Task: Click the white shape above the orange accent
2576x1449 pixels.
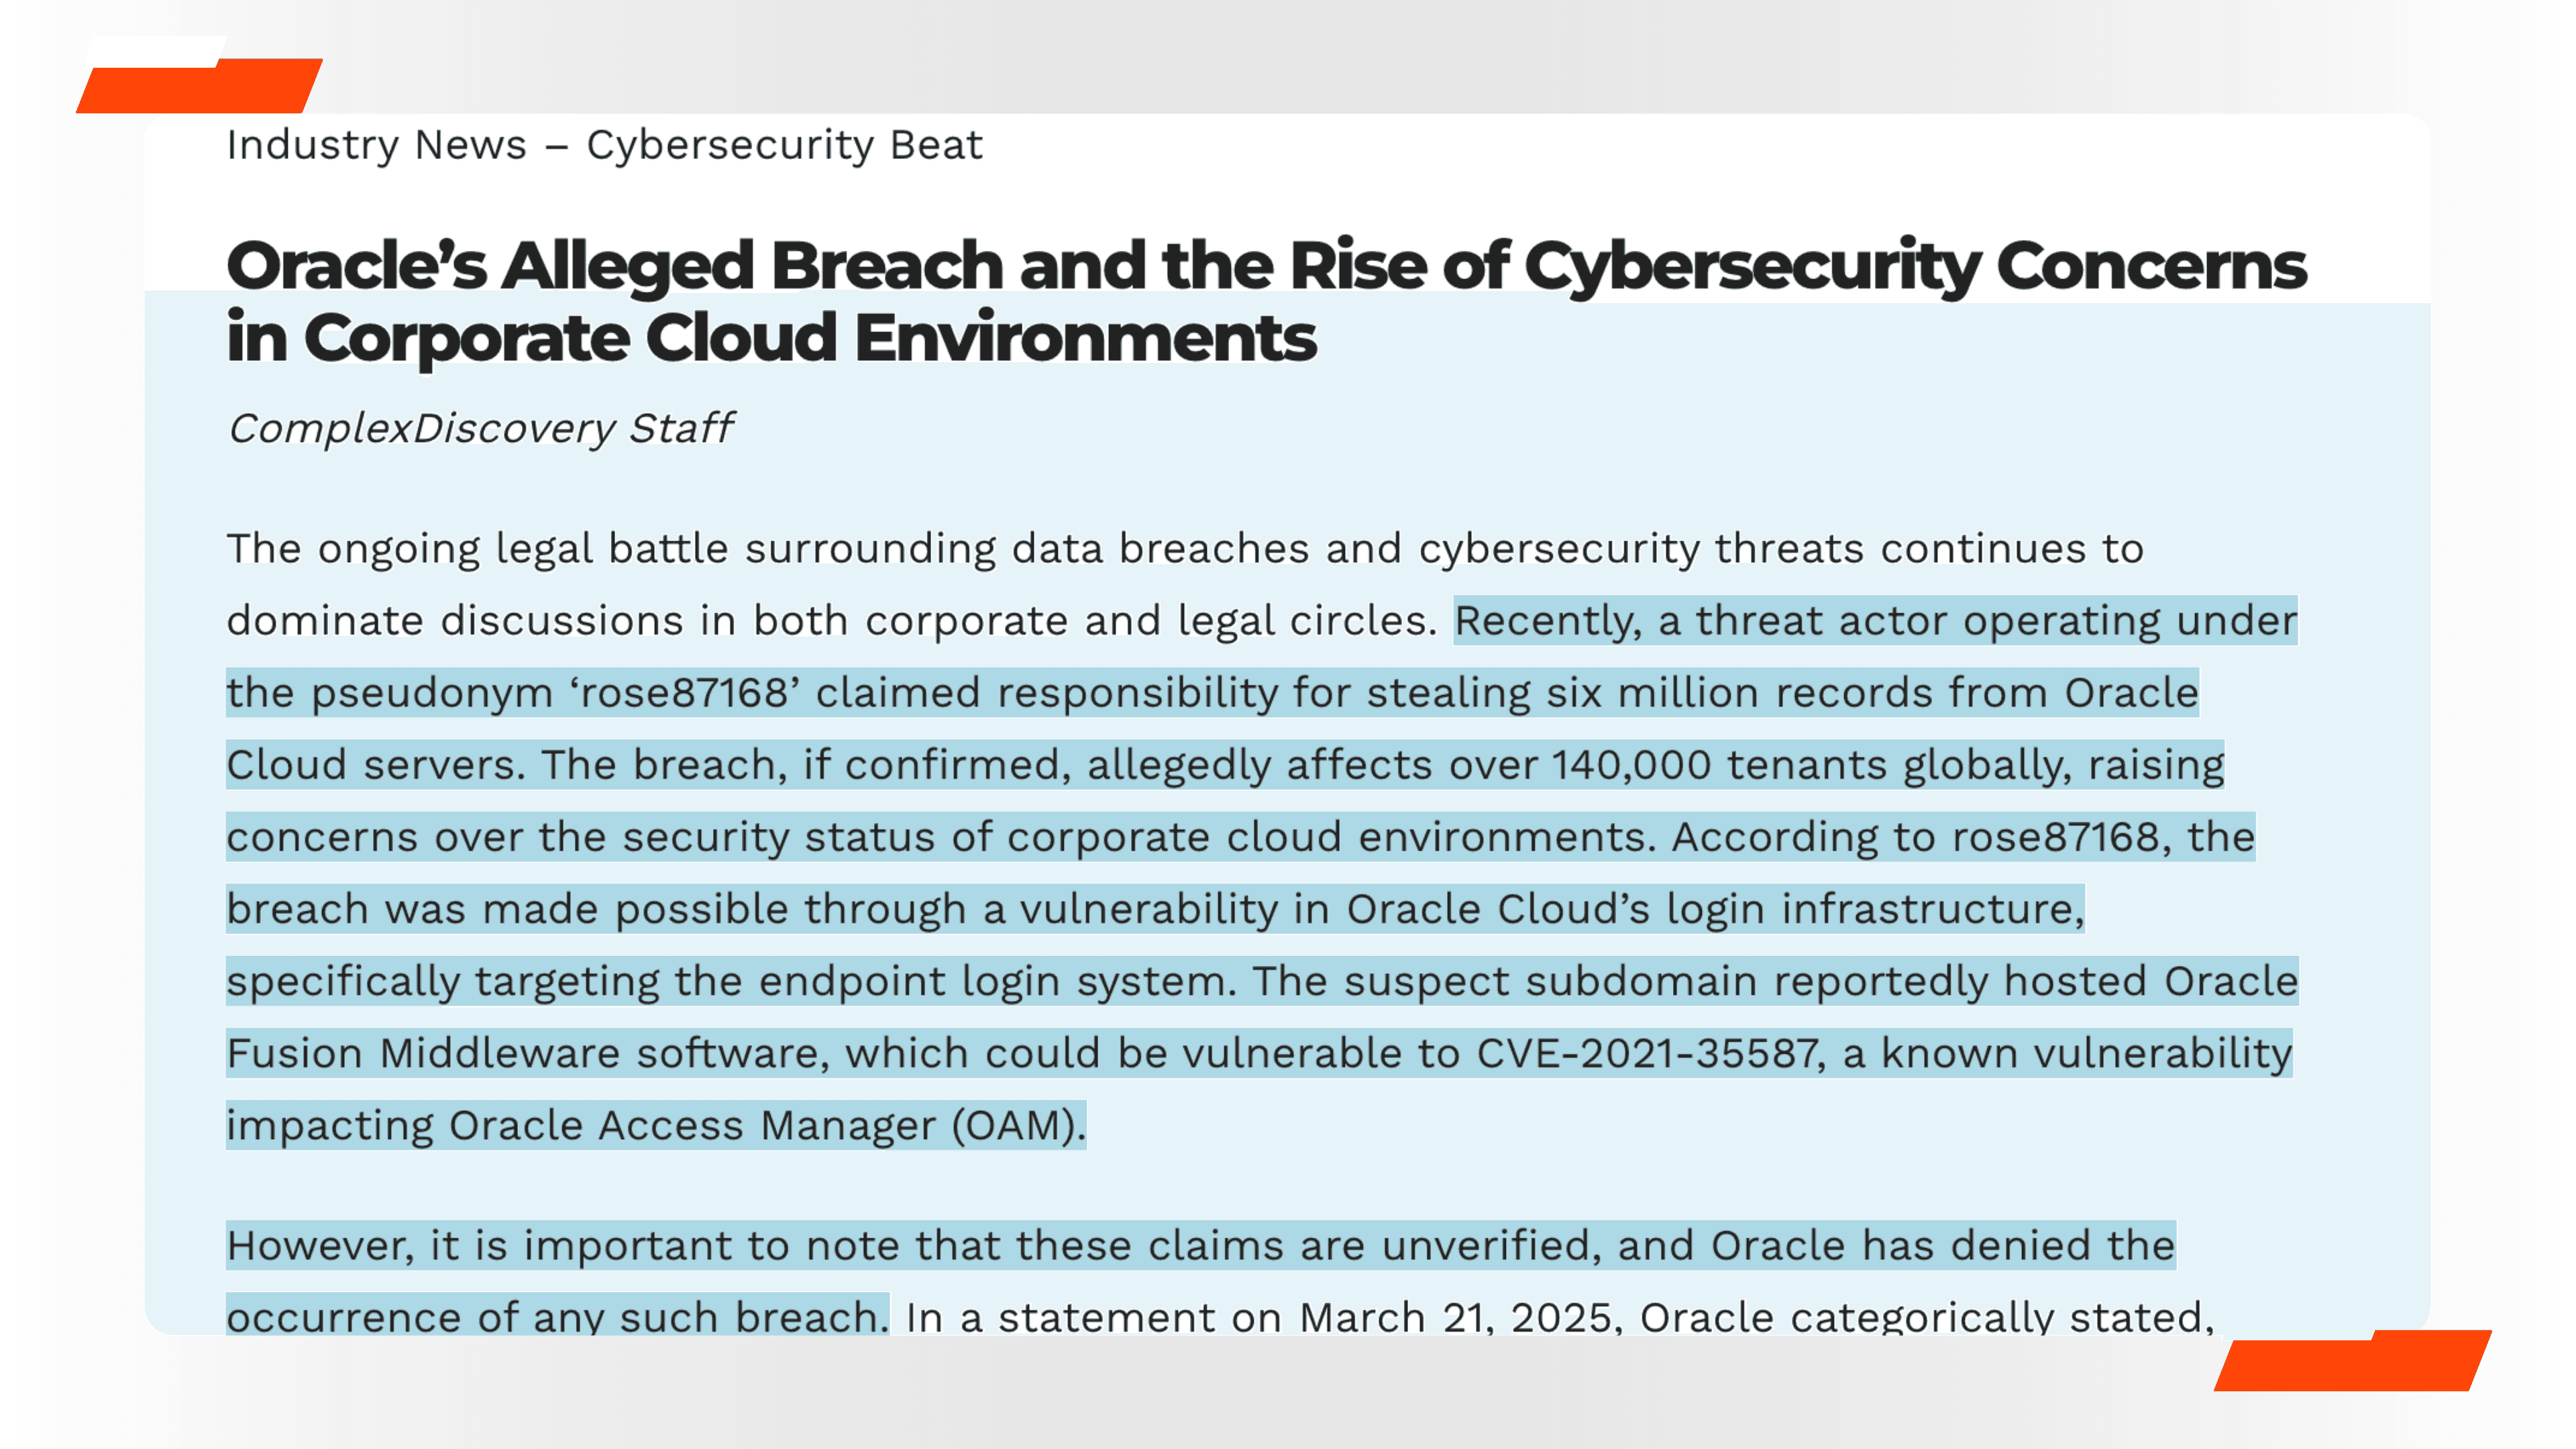Action: [155, 51]
